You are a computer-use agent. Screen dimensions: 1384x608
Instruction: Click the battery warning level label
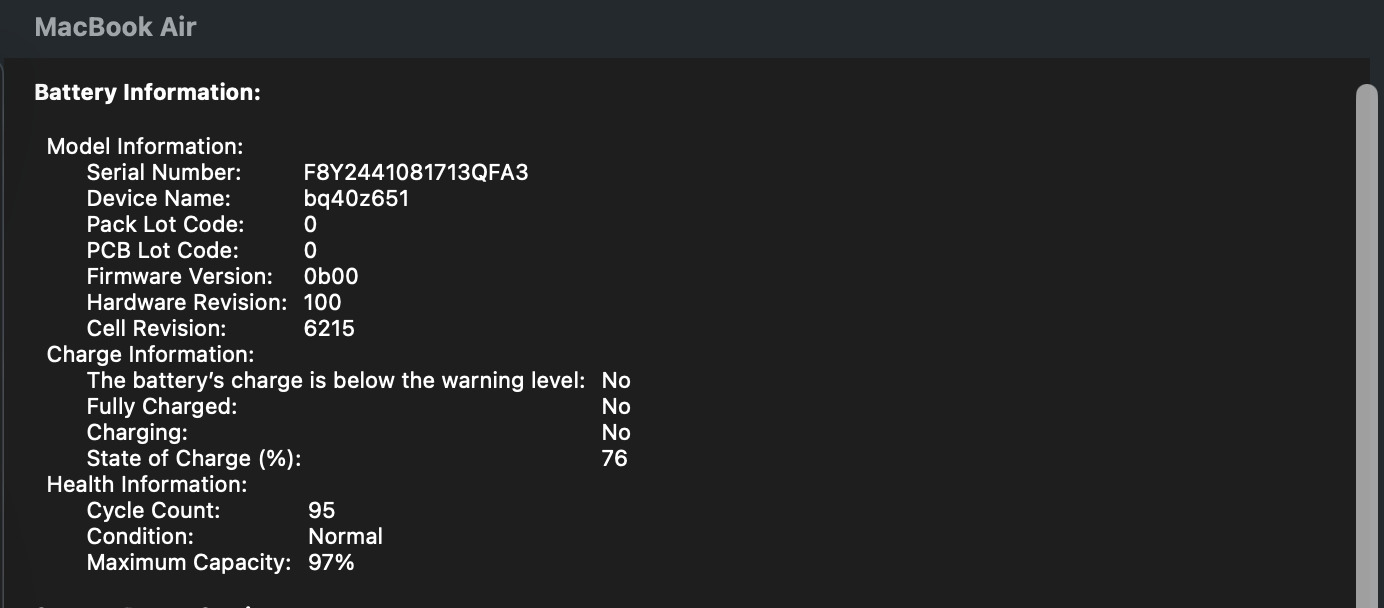(336, 381)
